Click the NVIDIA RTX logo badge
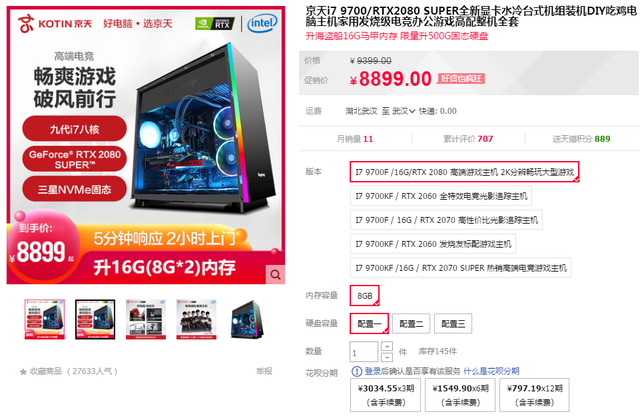 (215, 24)
